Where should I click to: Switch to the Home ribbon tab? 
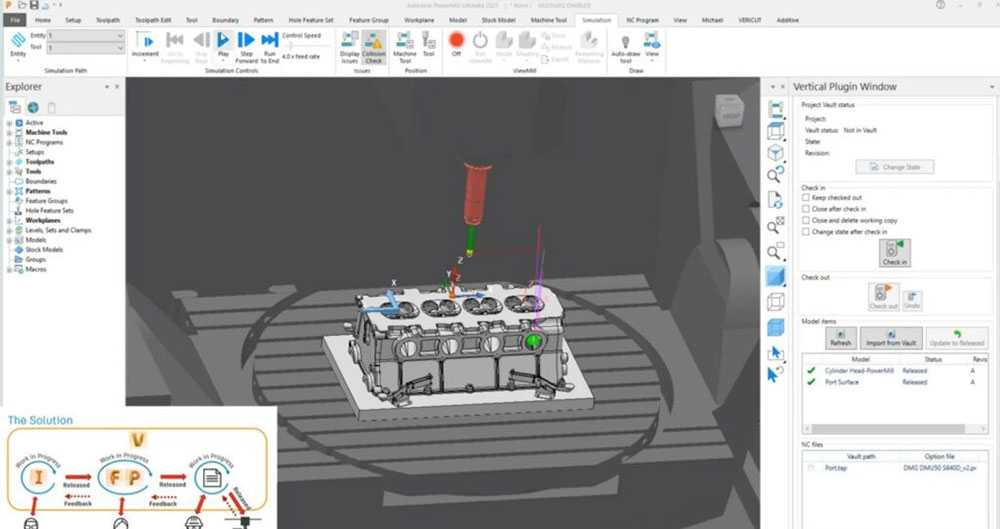(x=43, y=20)
